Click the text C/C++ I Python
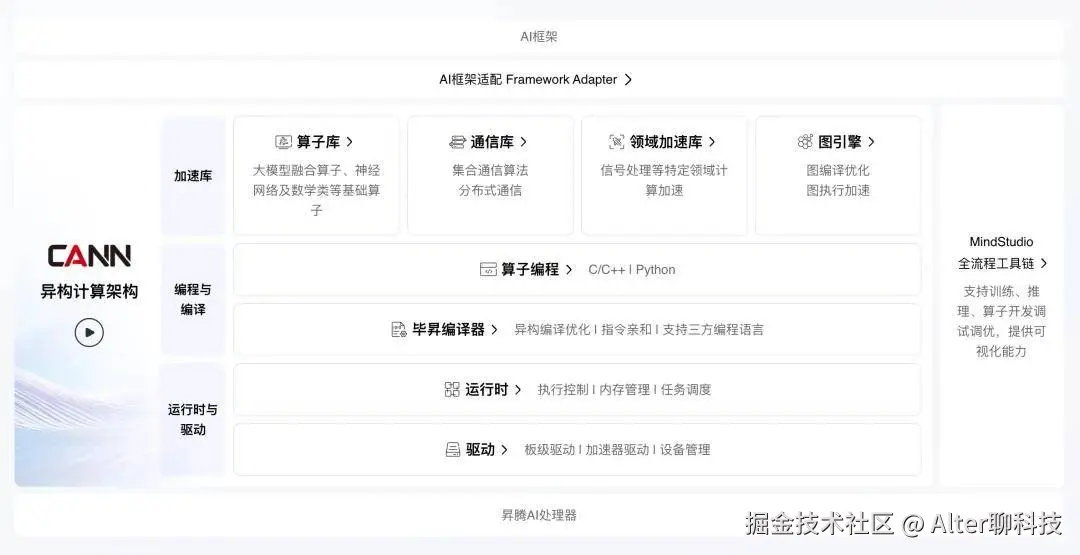 tap(632, 270)
